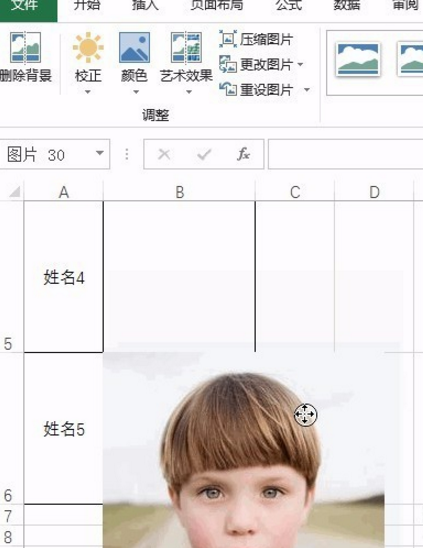Click the 重设图片 reset picture icon
423x548 pixels.
pyautogui.click(x=228, y=89)
